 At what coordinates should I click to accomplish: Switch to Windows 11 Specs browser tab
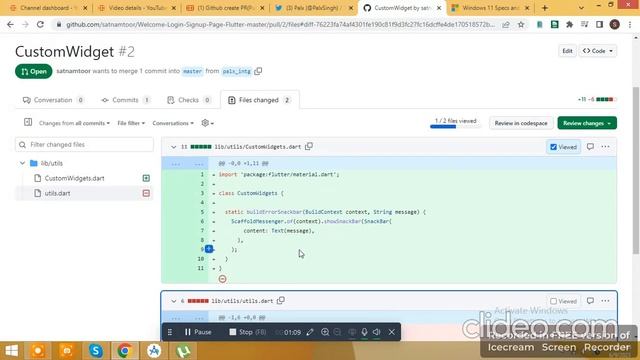(490, 8)
